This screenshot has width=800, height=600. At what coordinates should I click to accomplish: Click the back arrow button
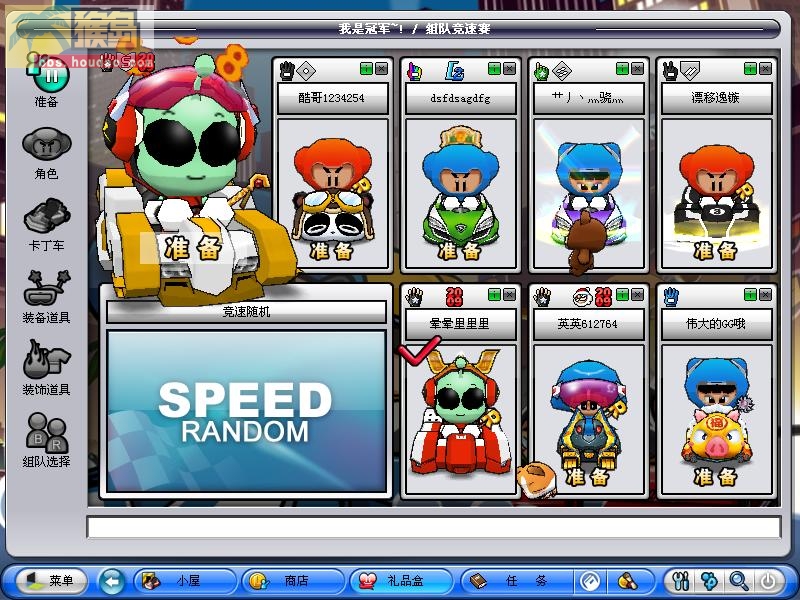click(112, 581)
